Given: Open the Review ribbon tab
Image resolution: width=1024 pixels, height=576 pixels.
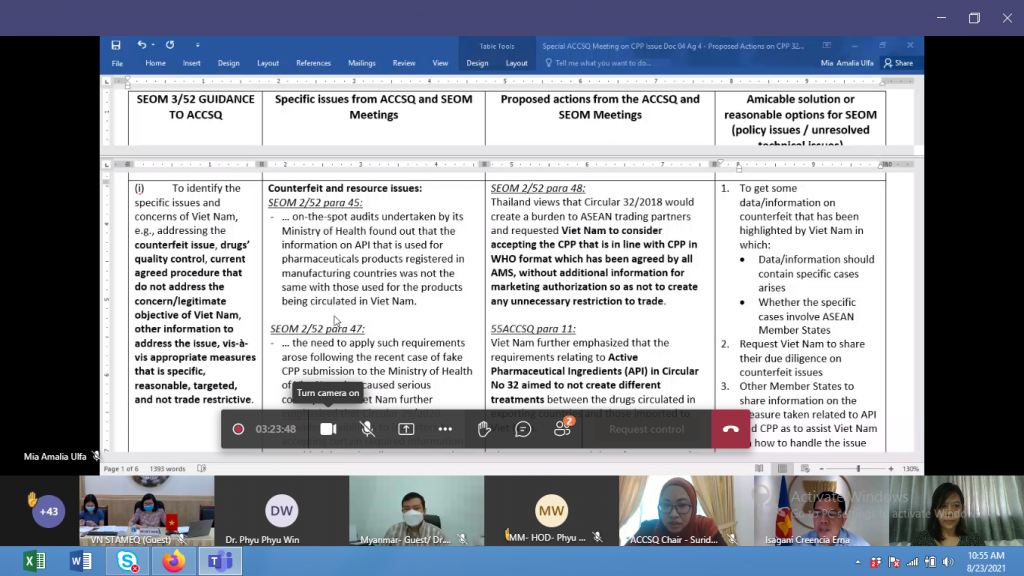Looking at the screenshot, I should (x=404, y=63).
